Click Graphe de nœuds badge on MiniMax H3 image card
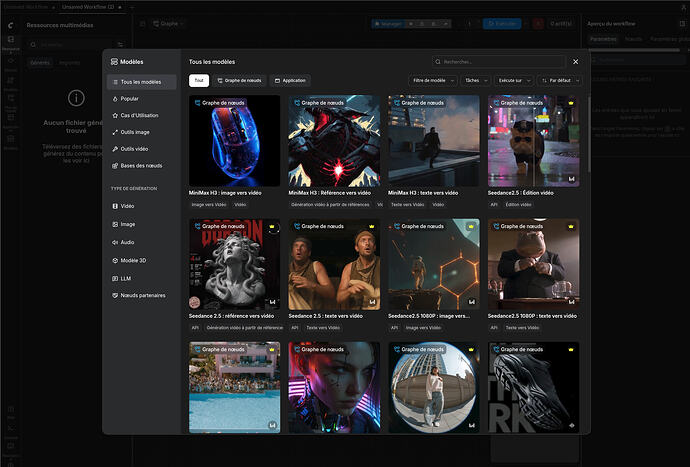The height and width of the screenshot is (467, 690). pos(219,103)
